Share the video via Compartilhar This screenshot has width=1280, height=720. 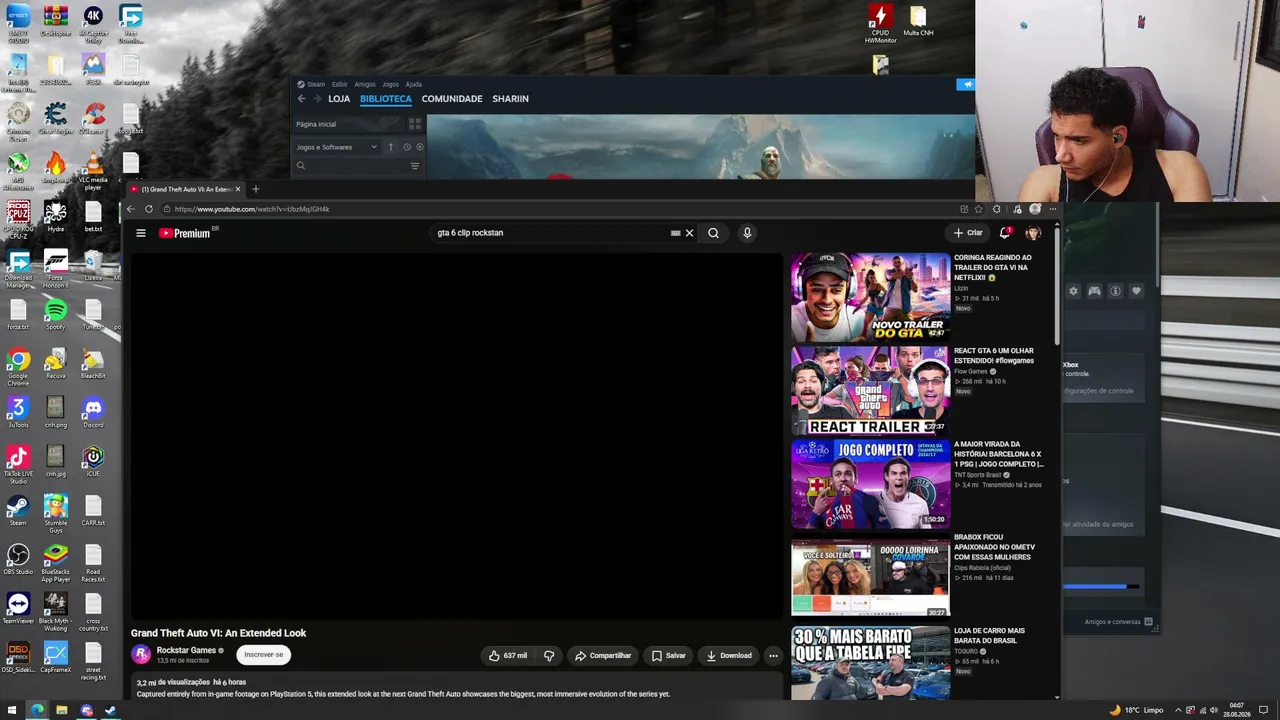[603, 656]
